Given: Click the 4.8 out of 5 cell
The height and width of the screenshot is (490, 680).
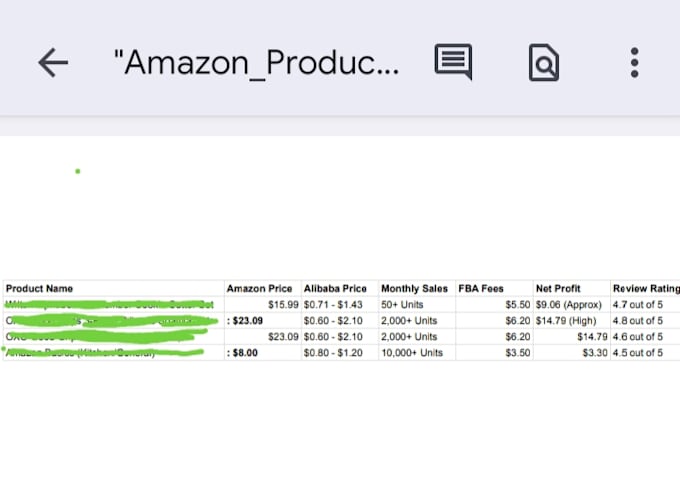Looking at the screenshot, I should click(x=645, y=321).
